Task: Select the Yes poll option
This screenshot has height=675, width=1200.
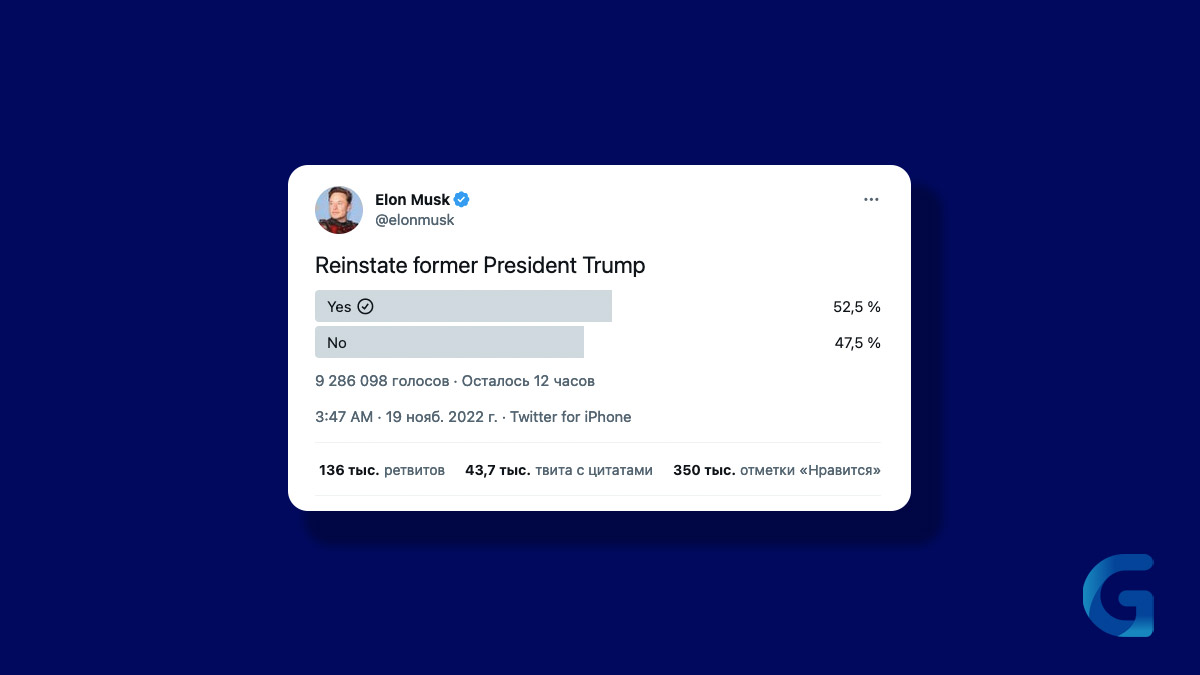Action: [598, 306]
